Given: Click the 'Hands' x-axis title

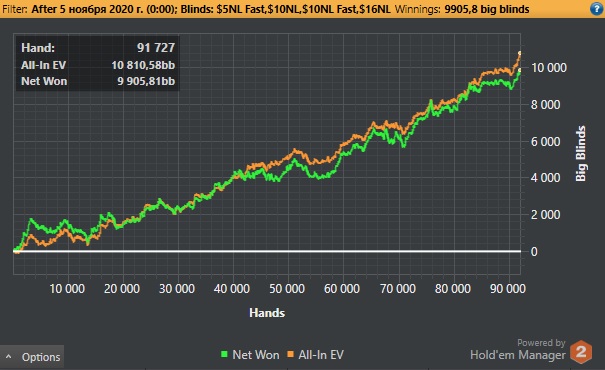Looking at the screenshot, I should 267,313.
